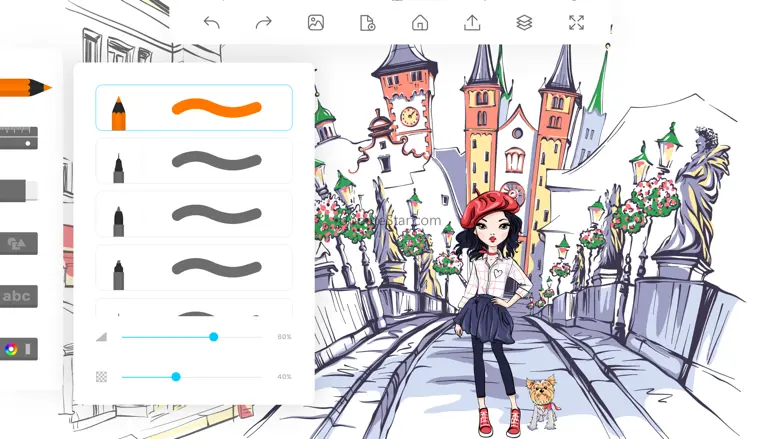Screen dimensions: 780x439
Task: Open the insert image icon
Action: 315,22
